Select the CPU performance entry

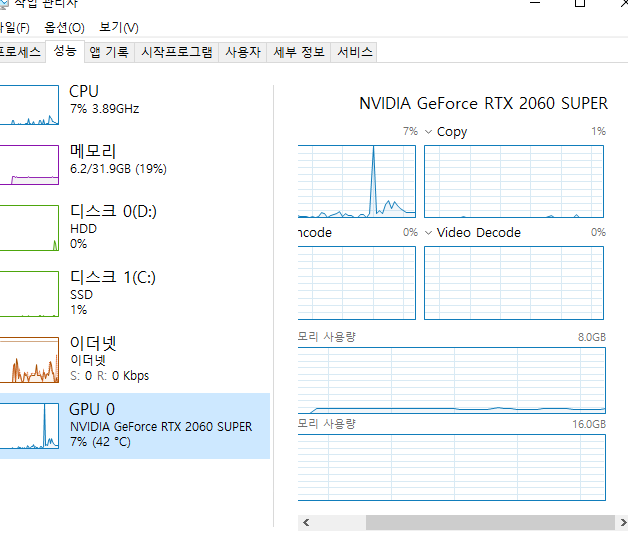[135, 105]
